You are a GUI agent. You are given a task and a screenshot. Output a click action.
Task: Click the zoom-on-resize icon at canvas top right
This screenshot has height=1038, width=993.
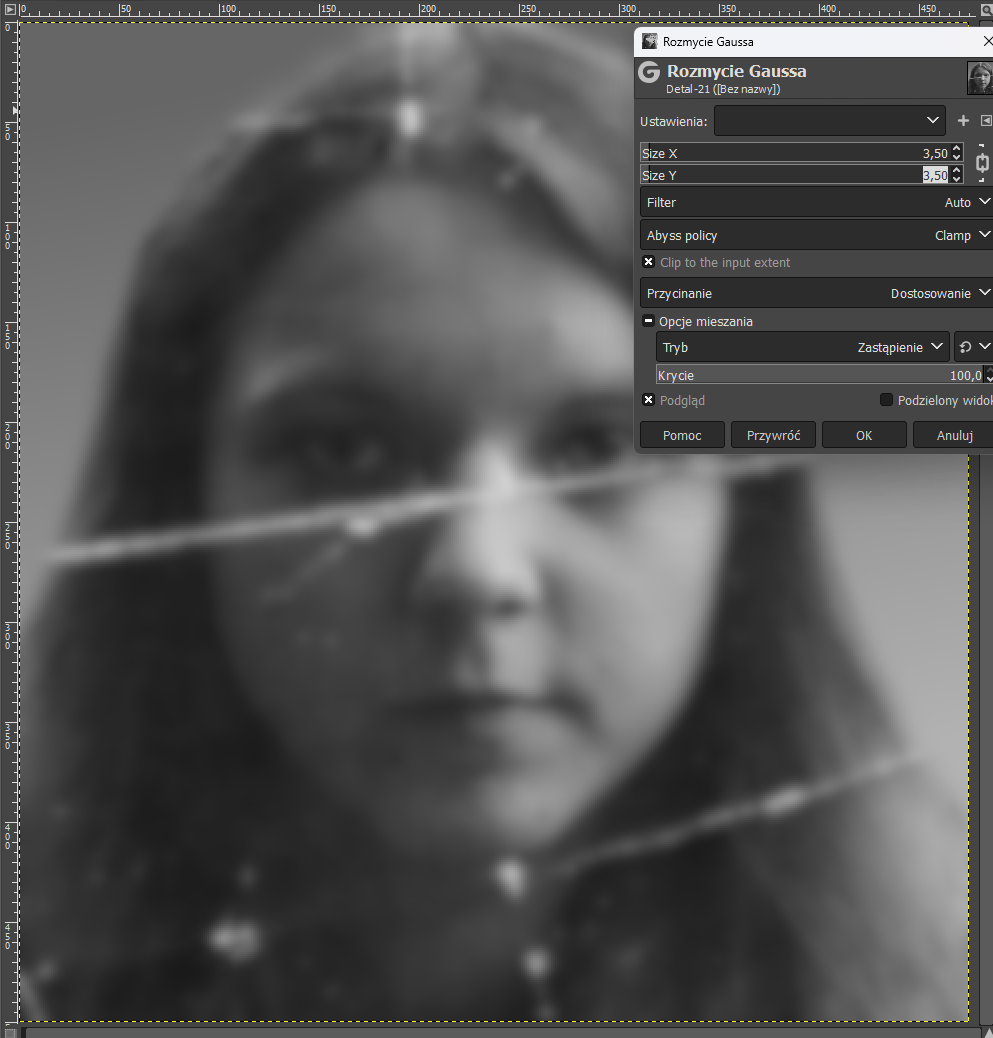tap(985, 9)
